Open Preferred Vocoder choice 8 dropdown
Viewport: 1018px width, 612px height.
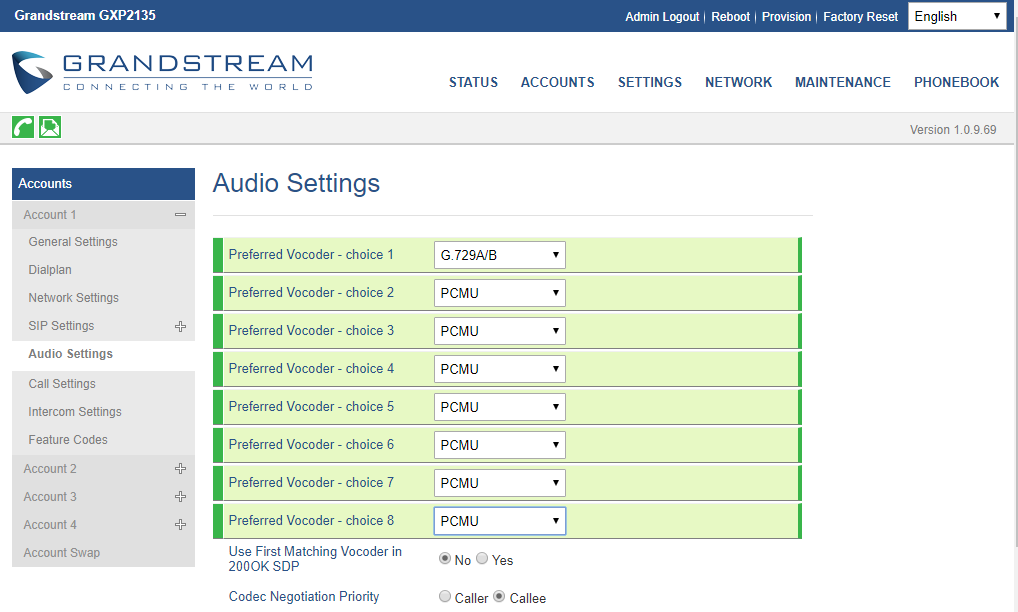[499, 520]
